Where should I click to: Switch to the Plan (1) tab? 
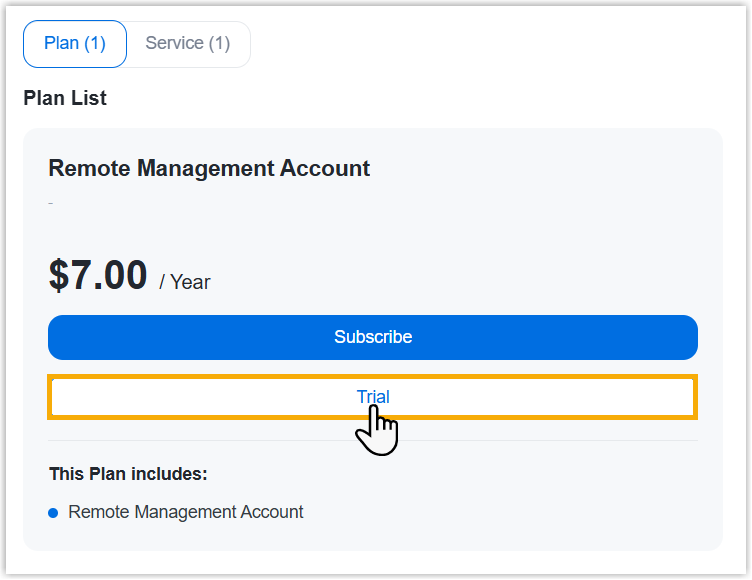[75, 44]
